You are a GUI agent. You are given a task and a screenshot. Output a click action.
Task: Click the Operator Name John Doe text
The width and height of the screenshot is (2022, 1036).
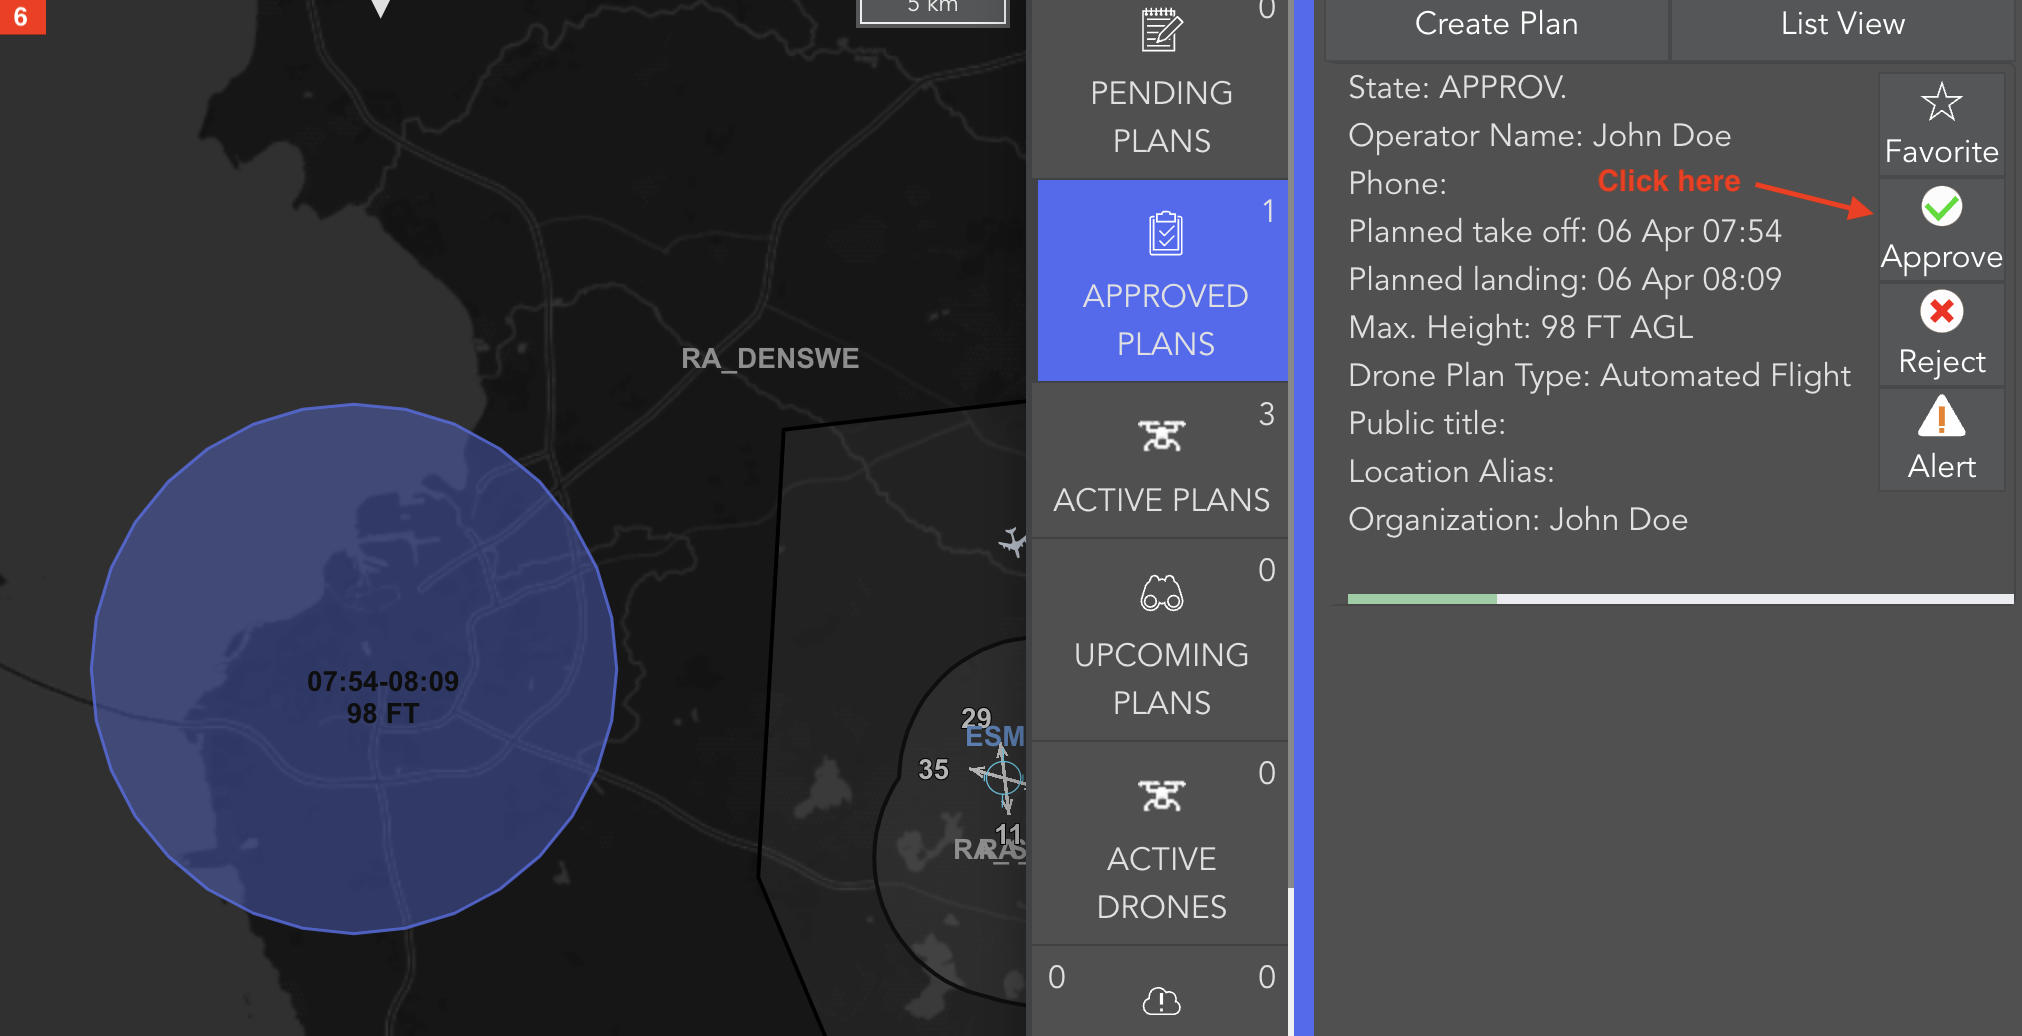[x=1539, y=136]
